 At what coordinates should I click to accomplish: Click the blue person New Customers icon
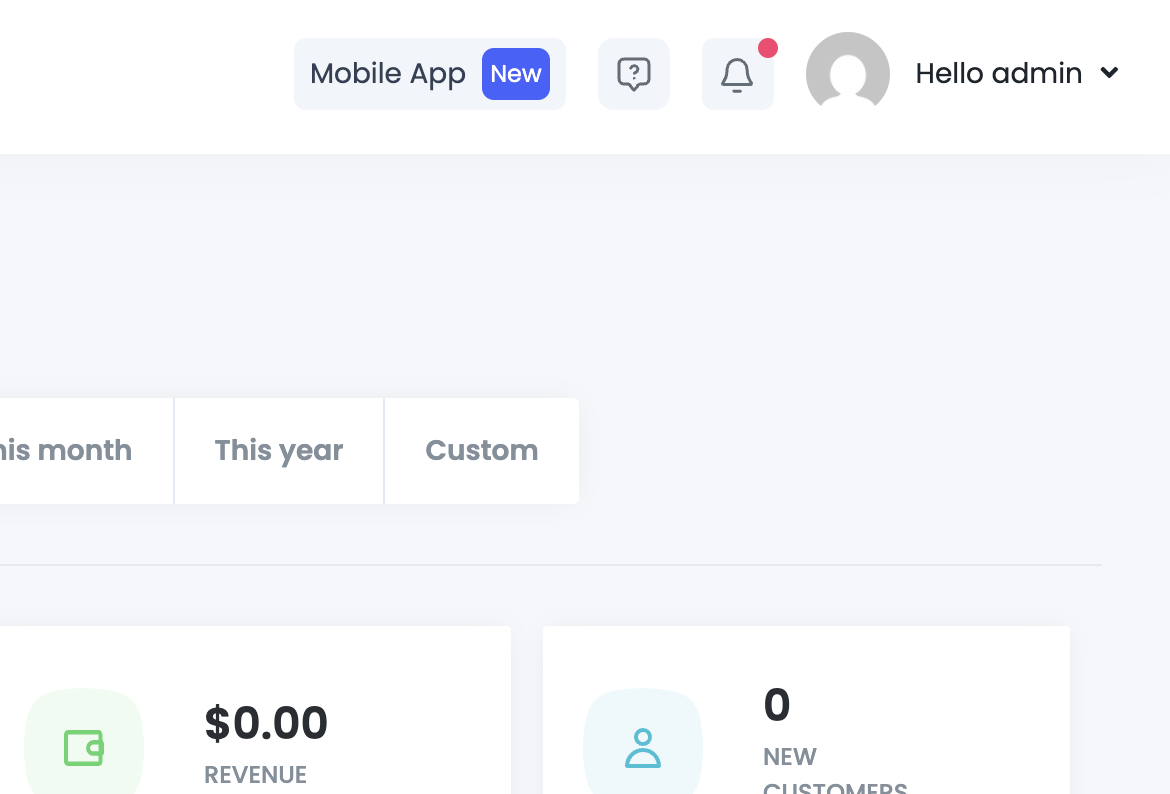(643, 748)
